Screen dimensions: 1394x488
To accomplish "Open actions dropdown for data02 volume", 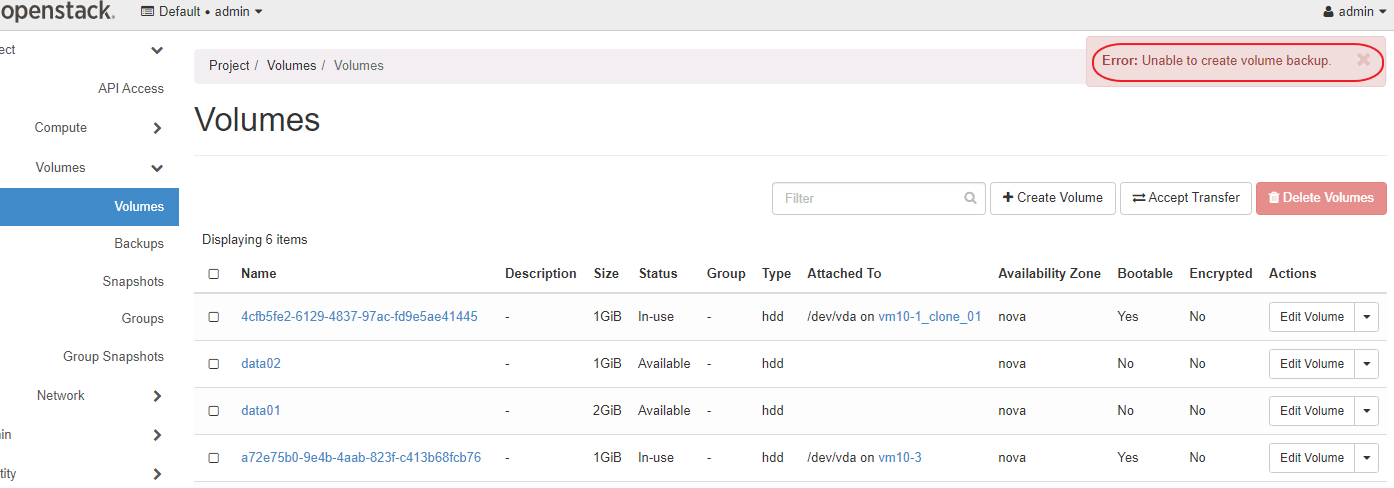I will 1367,364.
